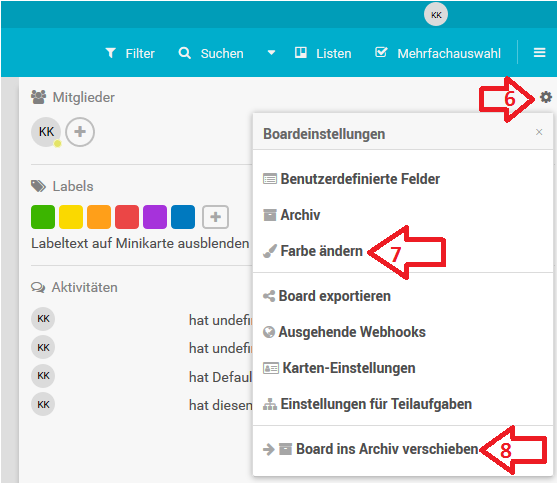Add a new label with plus button
558x484 pixels.
pyautogui.click(x=215, y=217)
